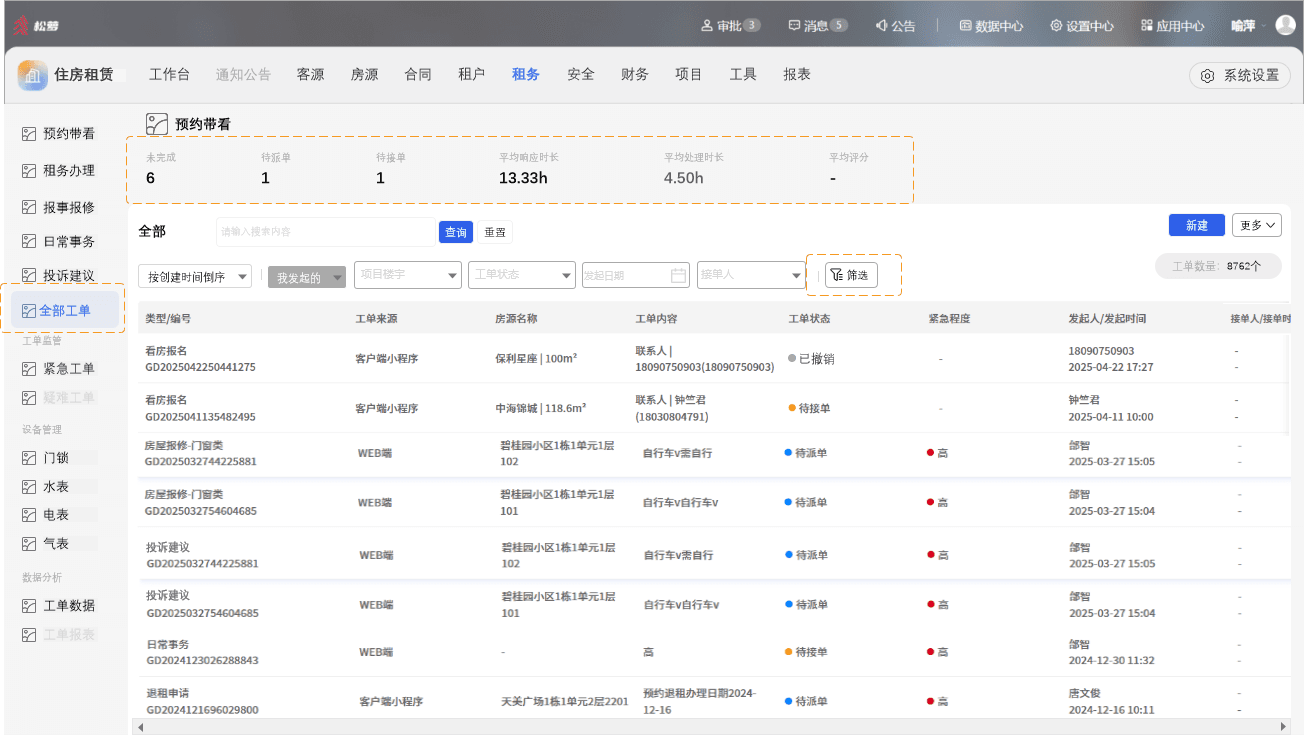Viewport: 1304px width, 735px height.
Task: Open the 更多 dropdown button
Action: [x=1257, y=225]
